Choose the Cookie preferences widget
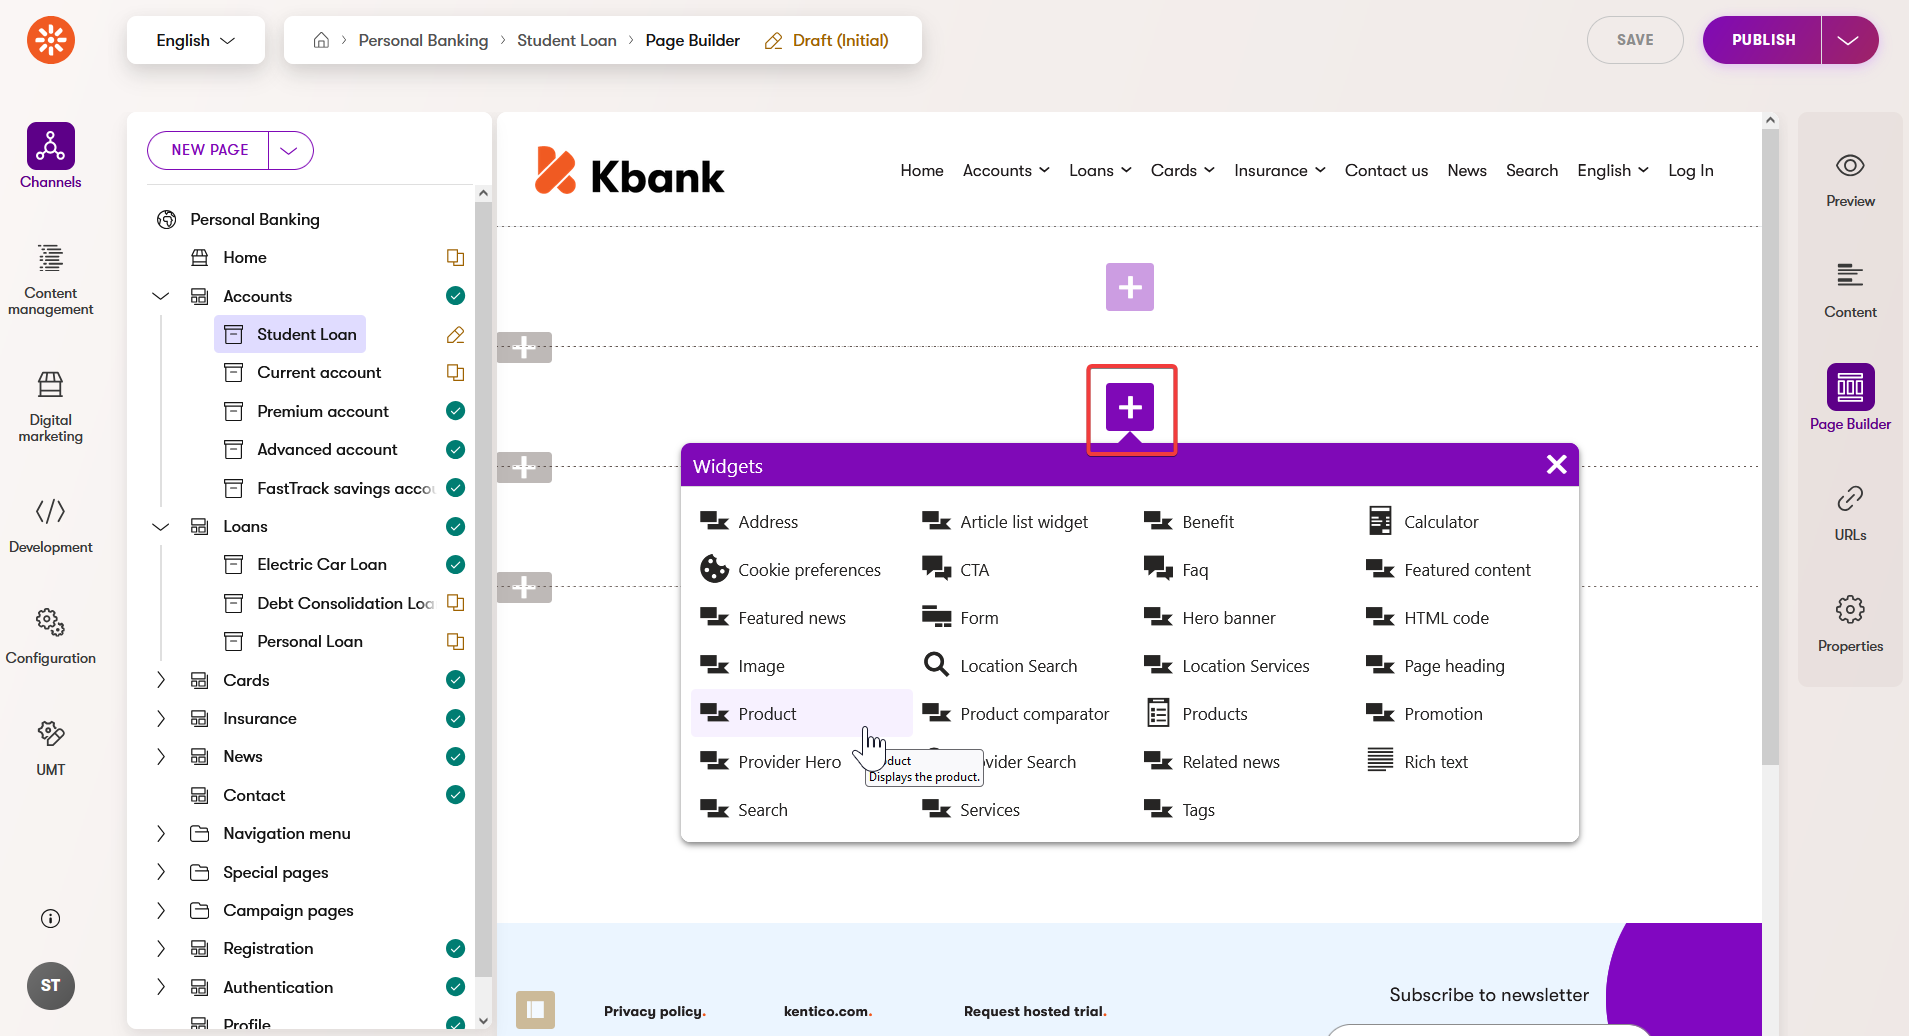1909x1036 pixels. pyautogui.click(x=808, y=570)
